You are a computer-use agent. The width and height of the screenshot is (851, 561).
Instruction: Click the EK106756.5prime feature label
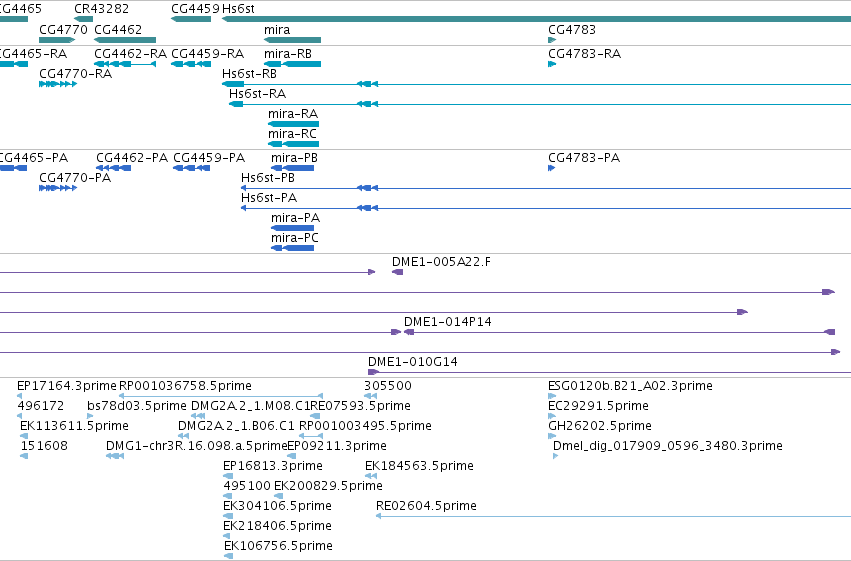tap(278, 546)
